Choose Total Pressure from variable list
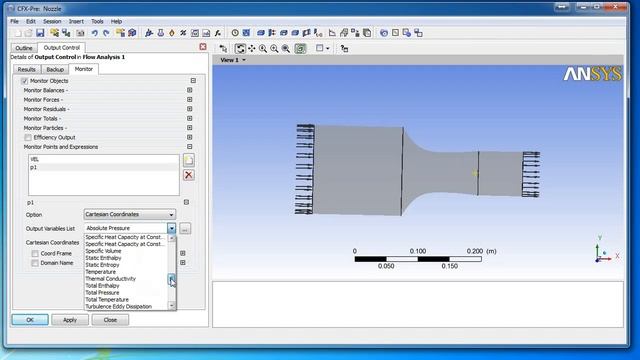The width and height of the screenshot is (640, 360). point(102,293)
